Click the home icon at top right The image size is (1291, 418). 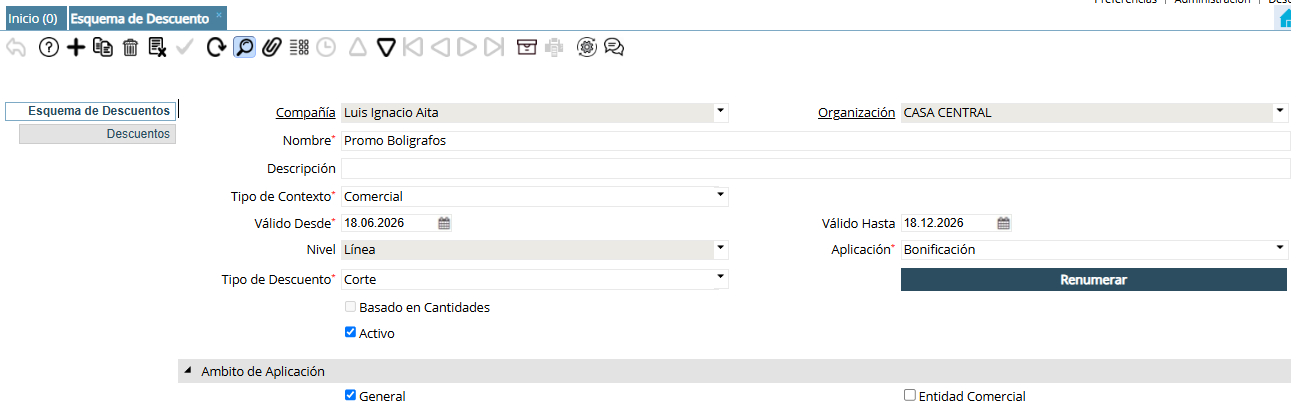(x=1284, y=19)
